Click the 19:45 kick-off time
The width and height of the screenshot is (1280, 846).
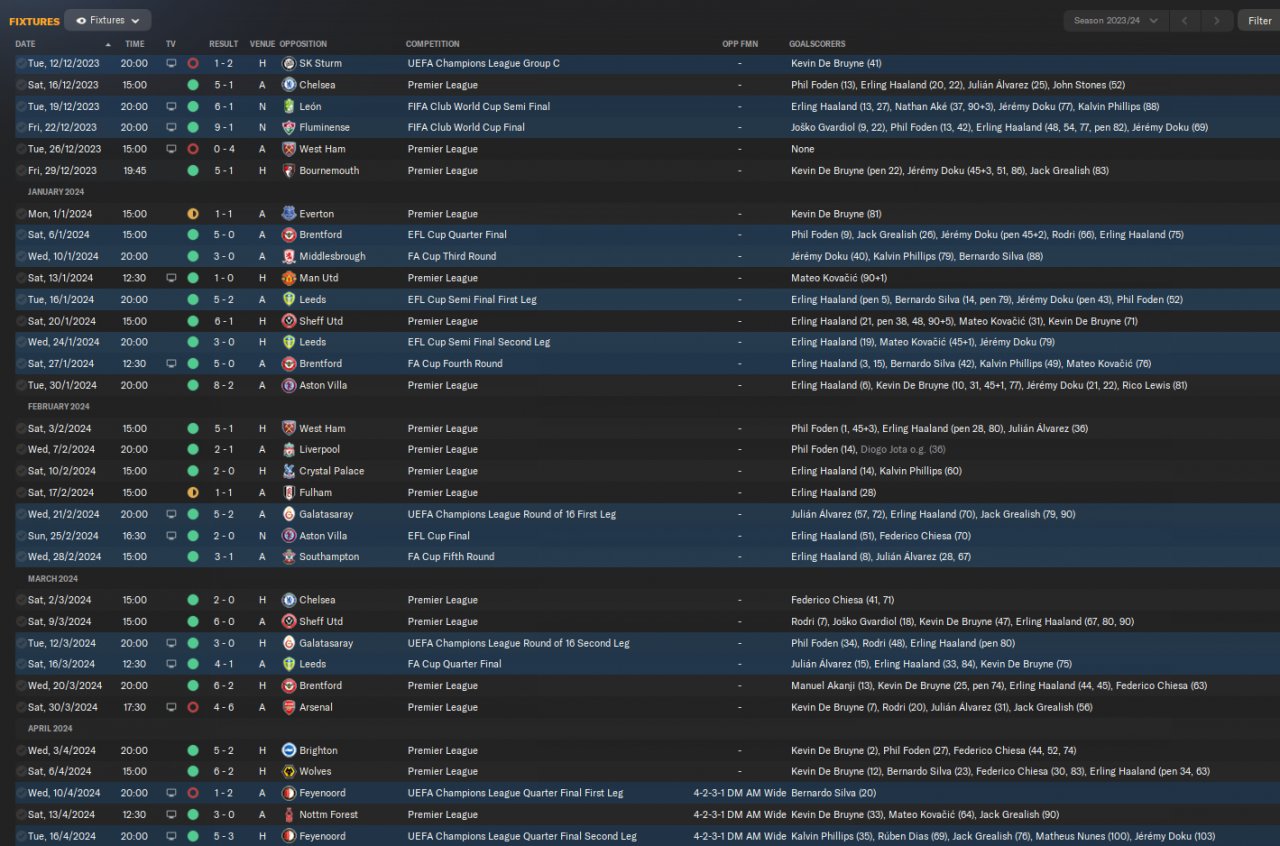click(134, 171)
